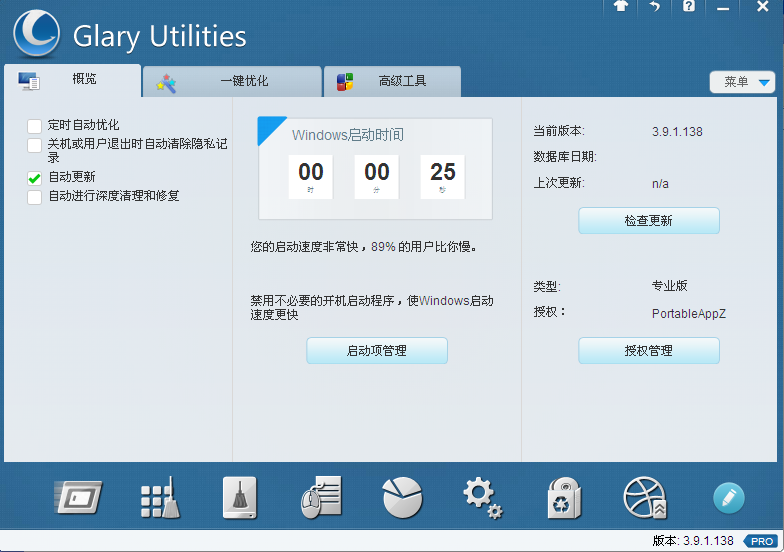Switch to the 高级工具 tab
Image resolution: width=784 pixels, height=552 pixels.
click(x=397, y=82)
